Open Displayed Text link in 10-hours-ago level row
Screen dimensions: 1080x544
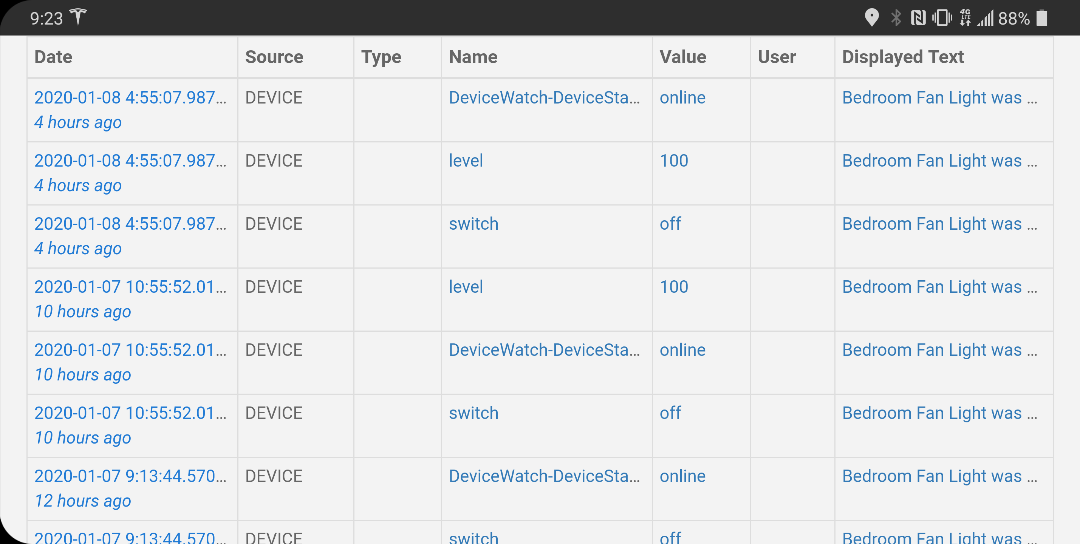pyautogui.click(x=939, y=287)
